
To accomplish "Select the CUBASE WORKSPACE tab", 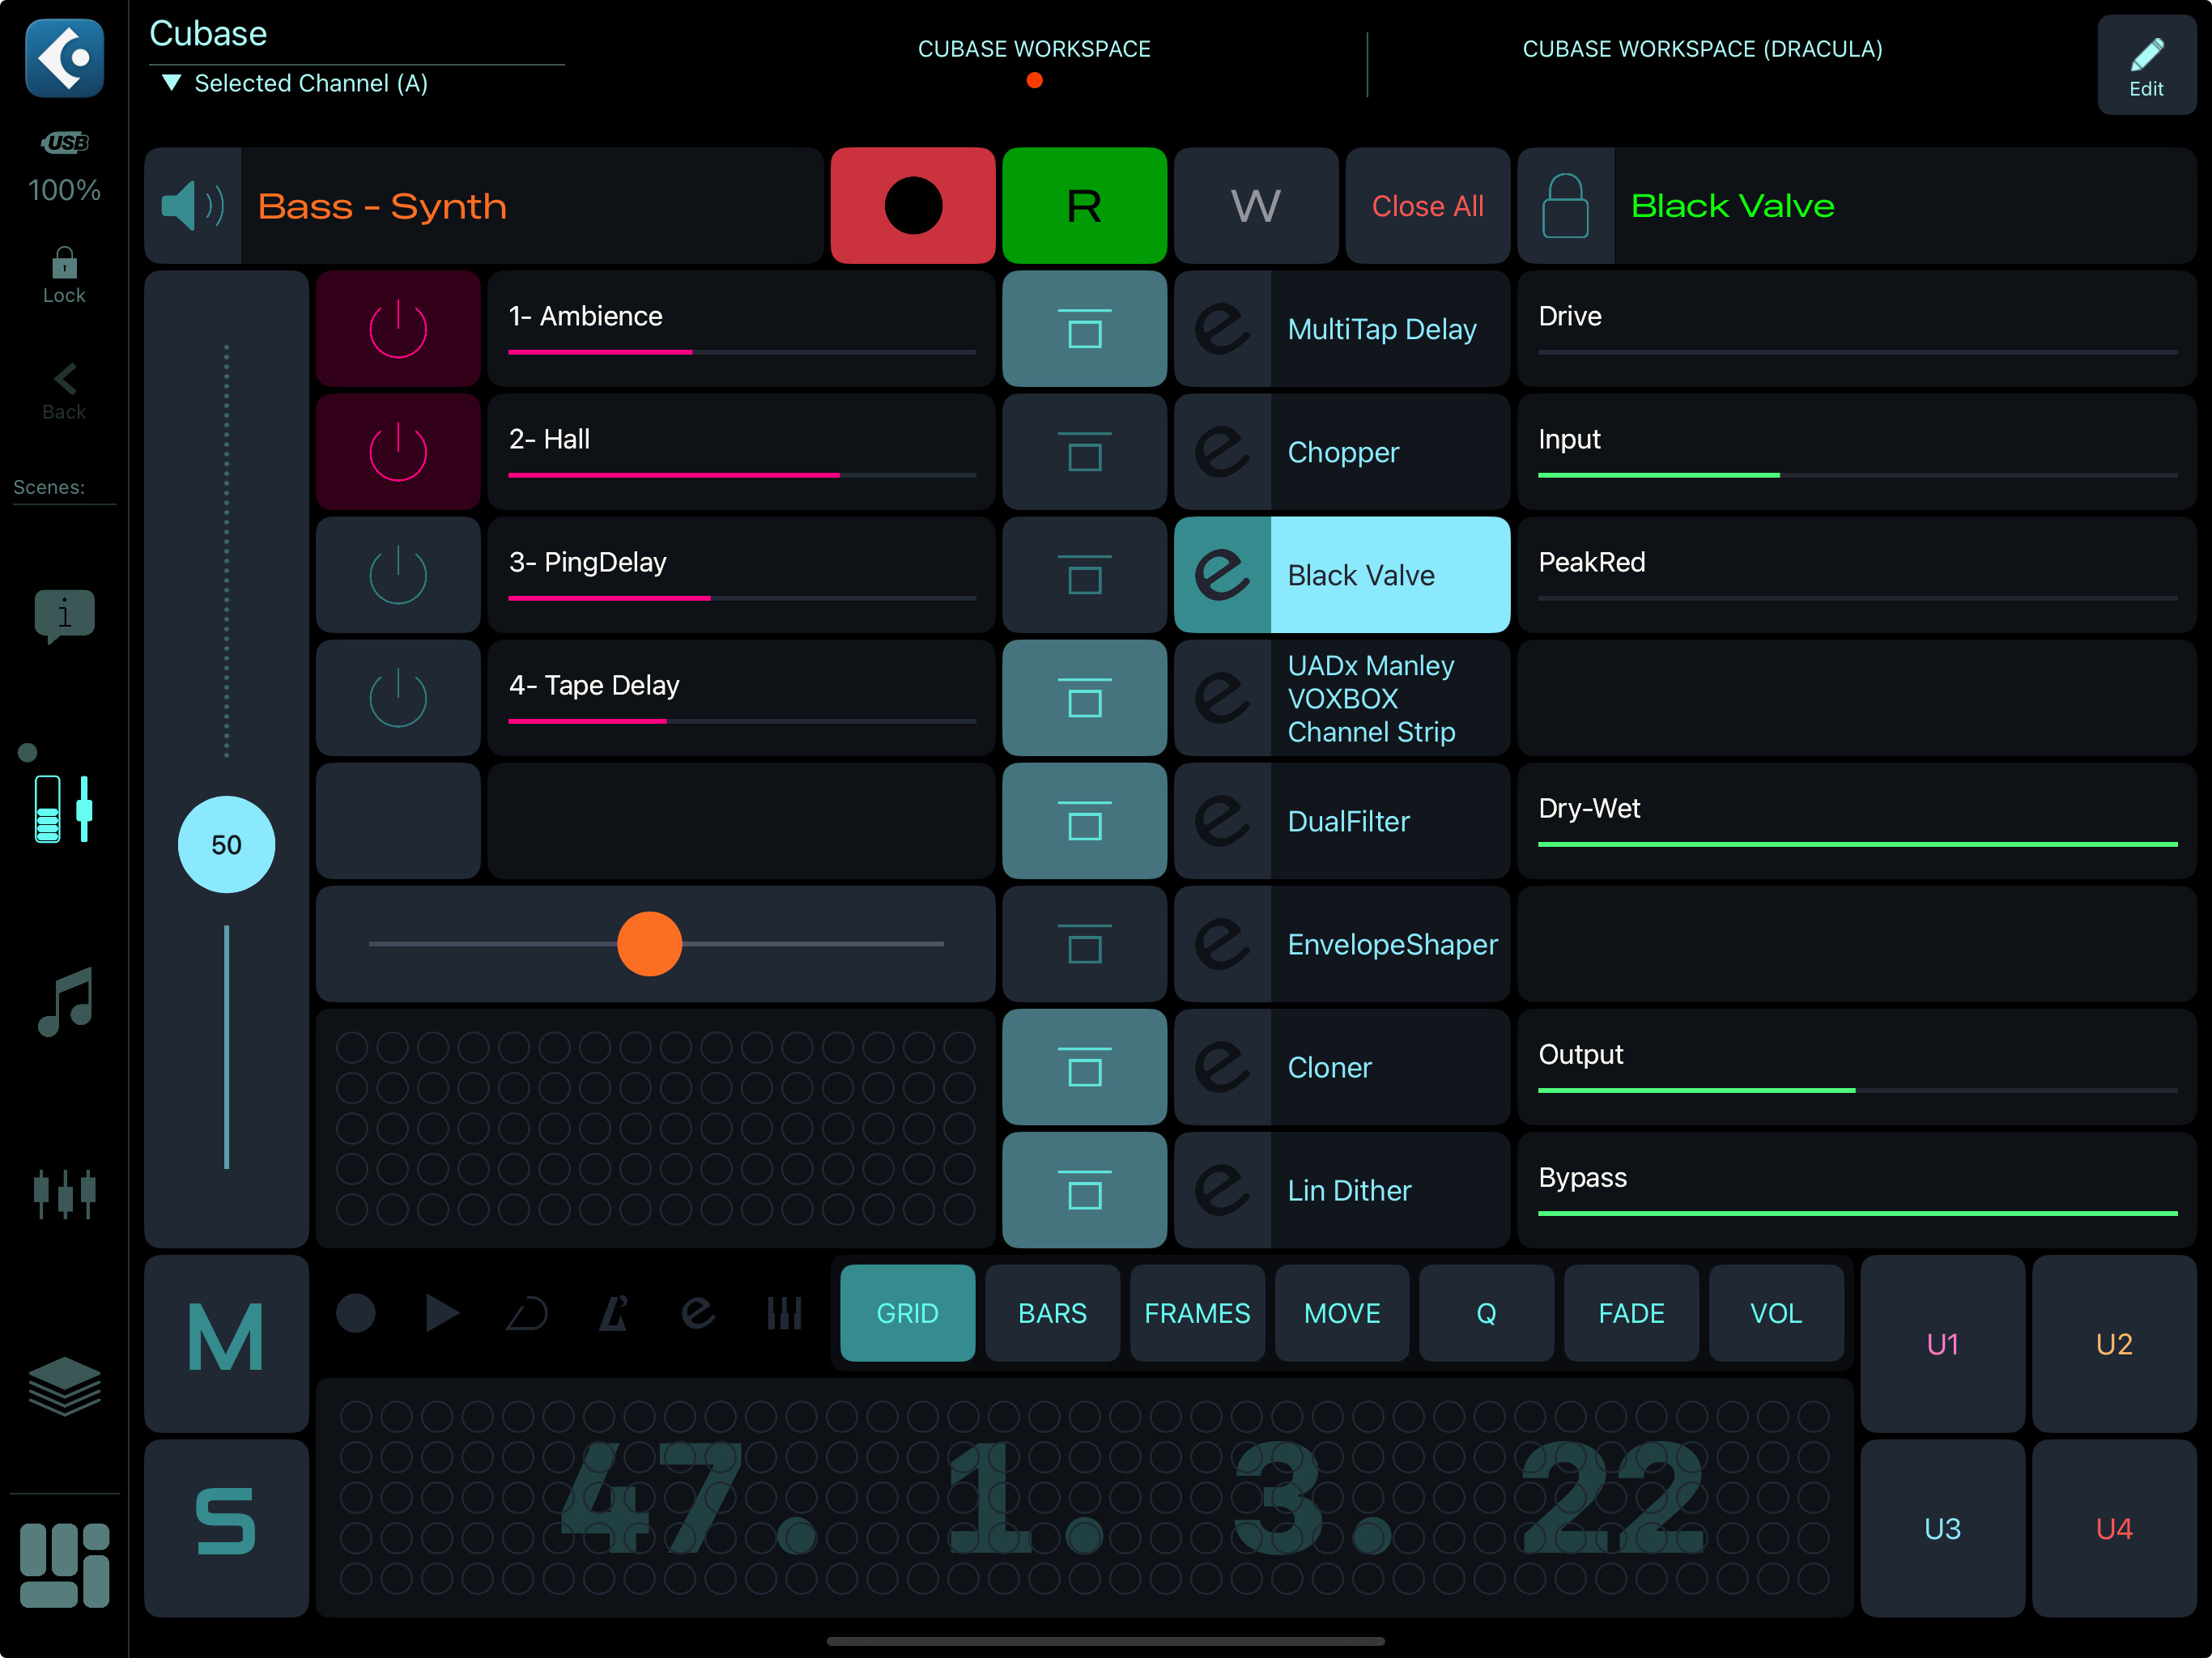I will click(1035, 48).
